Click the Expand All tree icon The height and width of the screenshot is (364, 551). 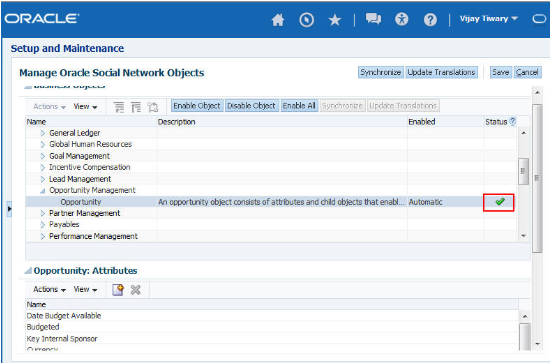click(119, 107)
